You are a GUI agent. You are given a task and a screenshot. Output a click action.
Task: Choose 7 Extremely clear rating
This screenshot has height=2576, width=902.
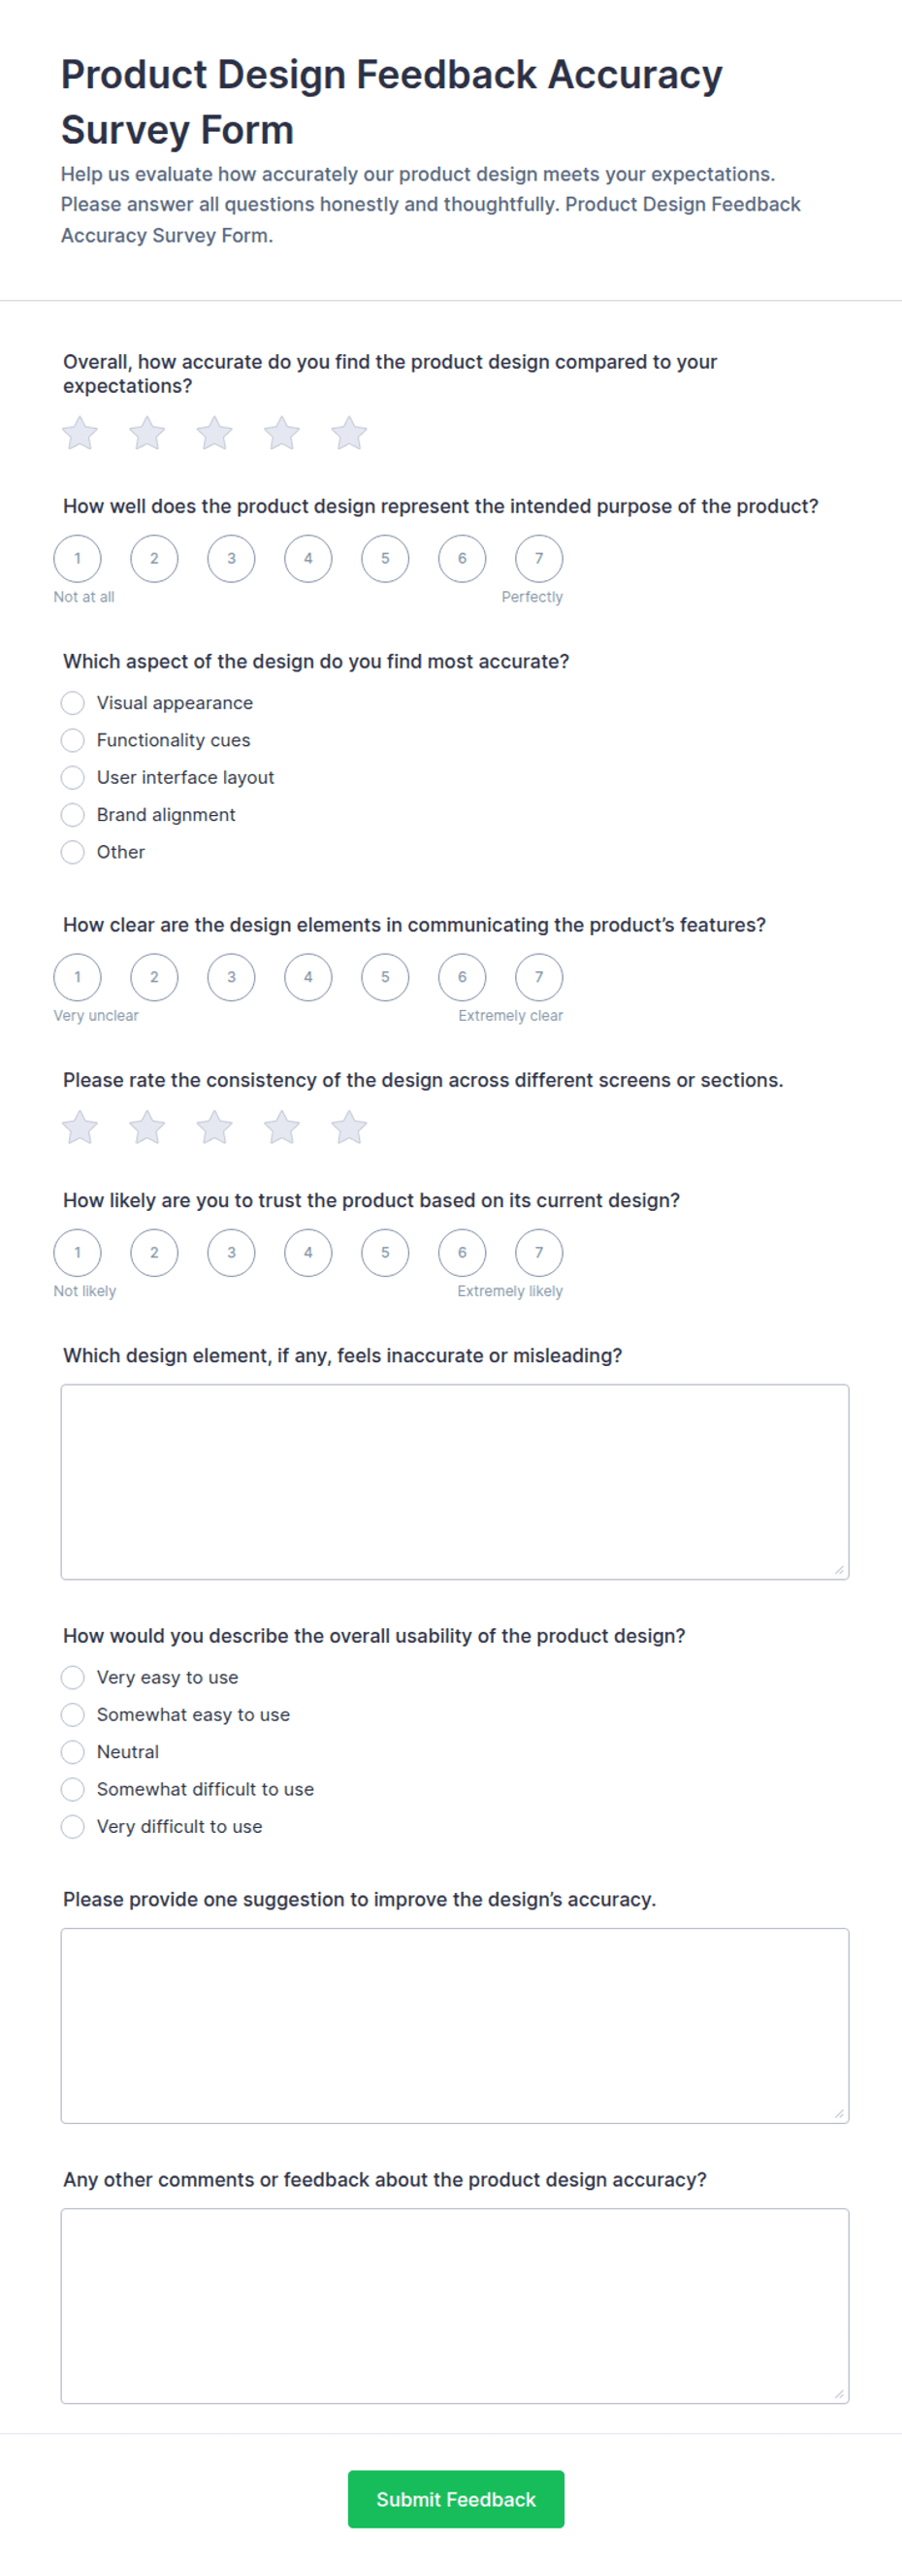pos(539,977)
